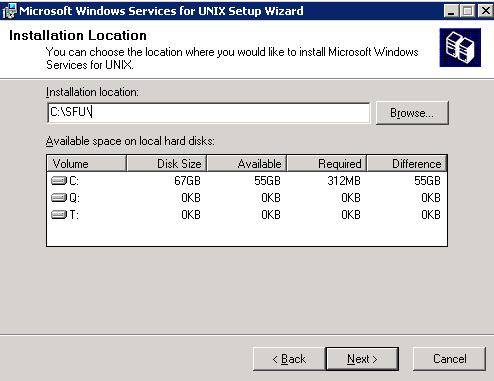
Task: Select the C: drive icon
Action: (59, 181)
